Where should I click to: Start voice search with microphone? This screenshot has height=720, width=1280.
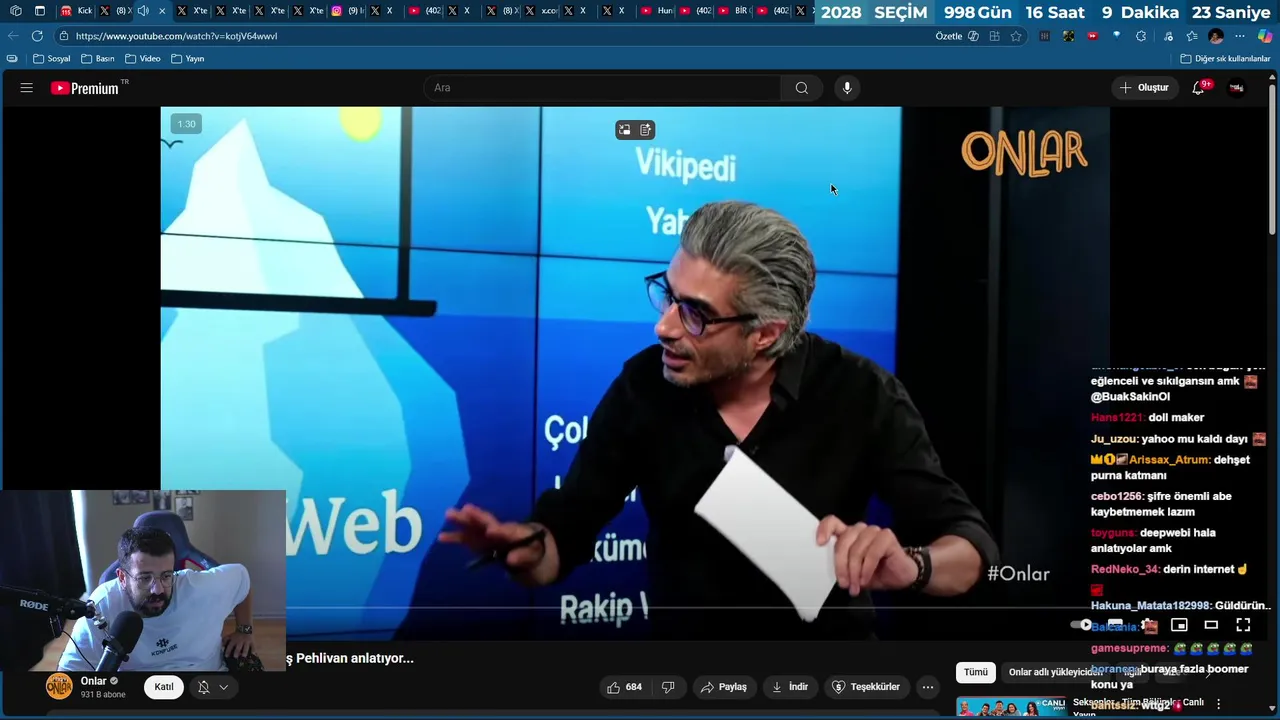(x=847, y=88)
